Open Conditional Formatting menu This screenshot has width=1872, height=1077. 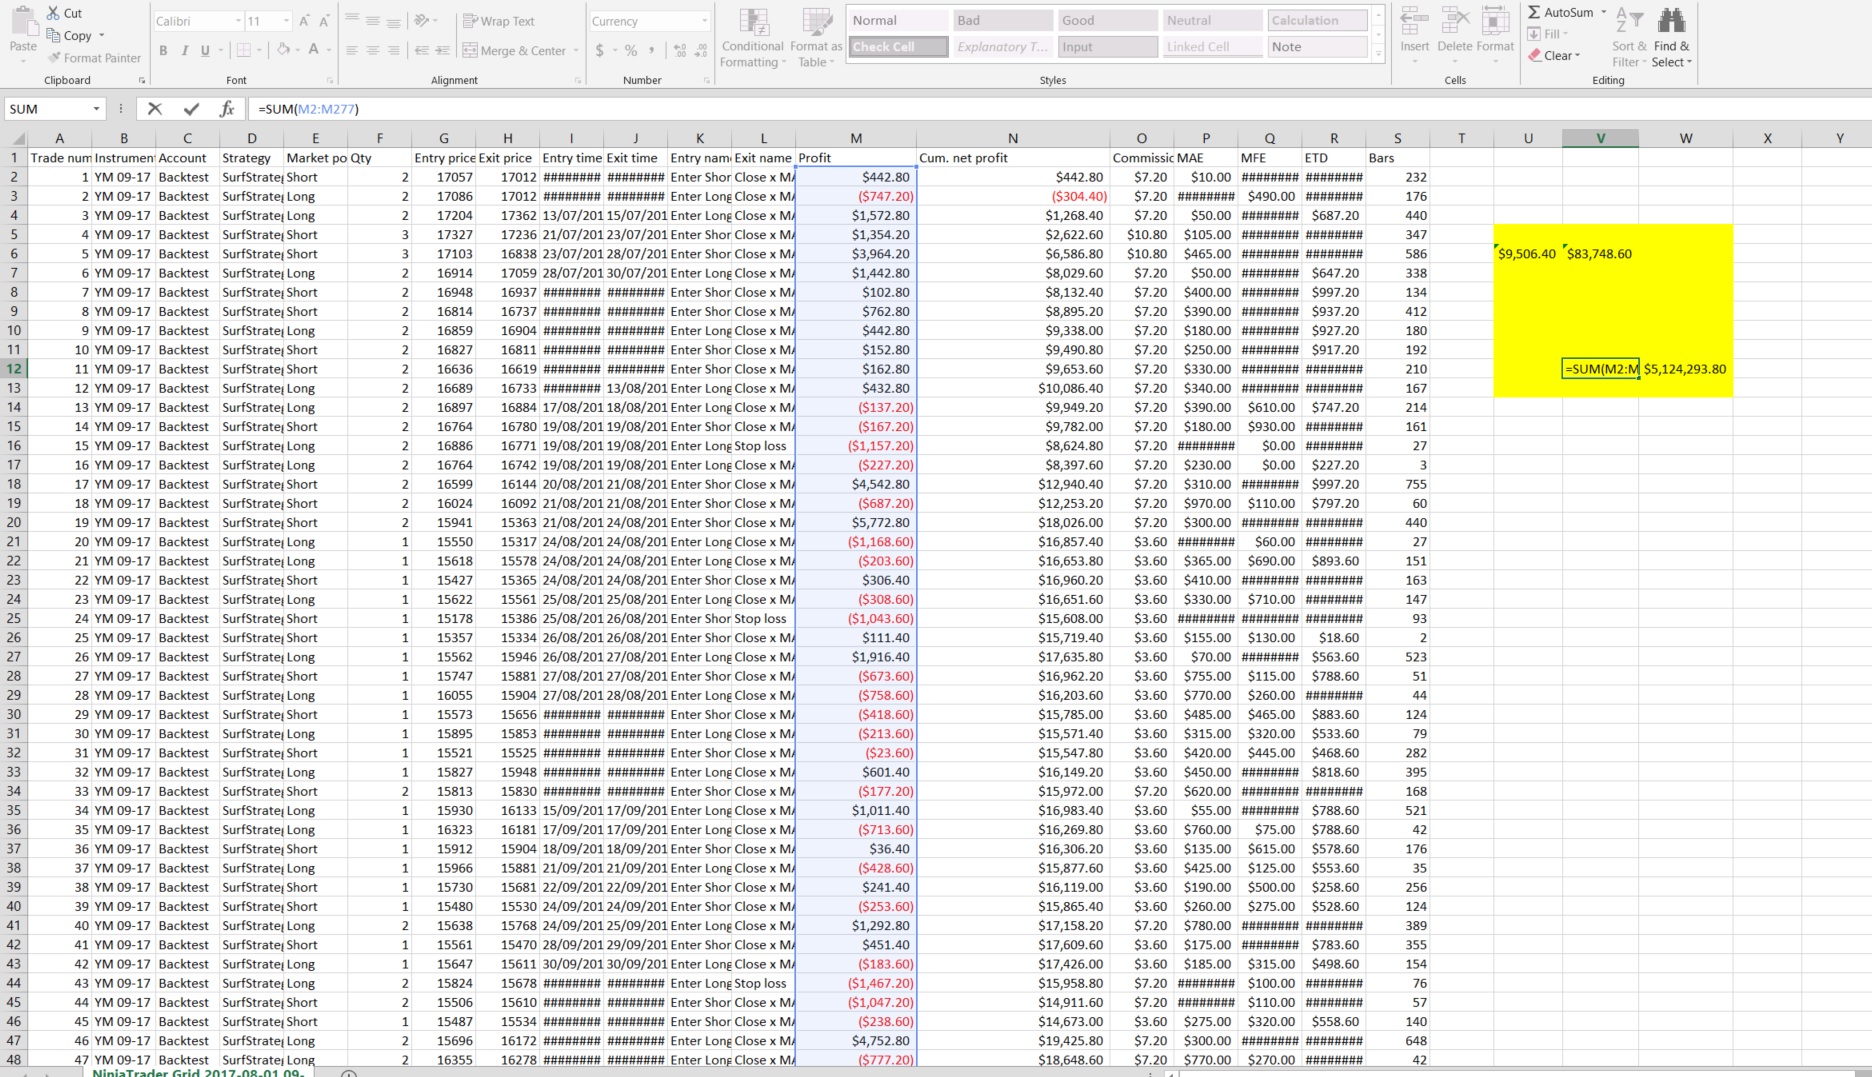[753, 38]
